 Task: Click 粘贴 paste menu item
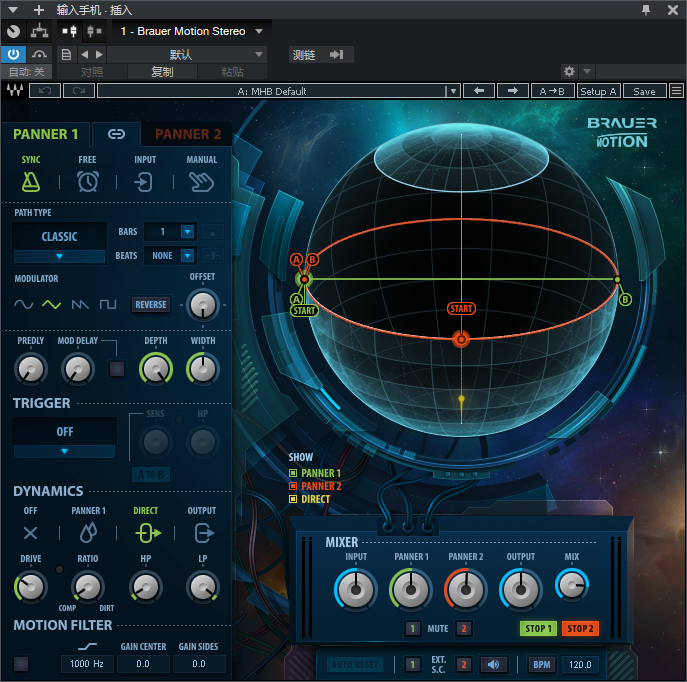(232, 71)
